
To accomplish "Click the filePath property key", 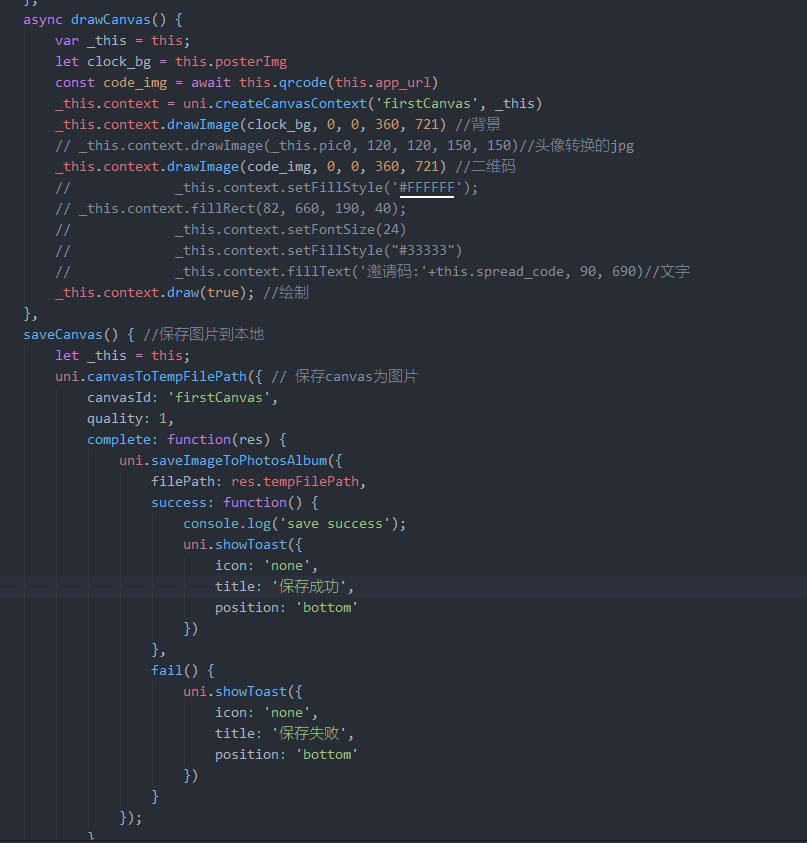I will (183, 482).
